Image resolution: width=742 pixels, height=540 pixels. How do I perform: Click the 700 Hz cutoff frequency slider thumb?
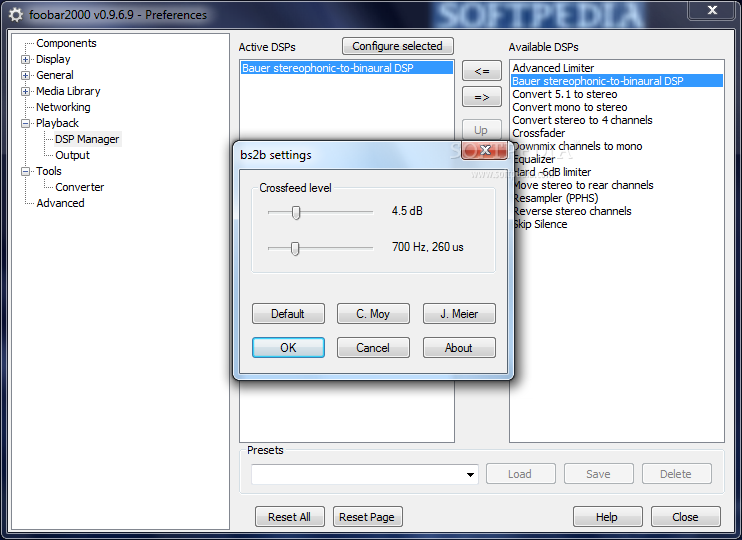[x=295, y=248]
